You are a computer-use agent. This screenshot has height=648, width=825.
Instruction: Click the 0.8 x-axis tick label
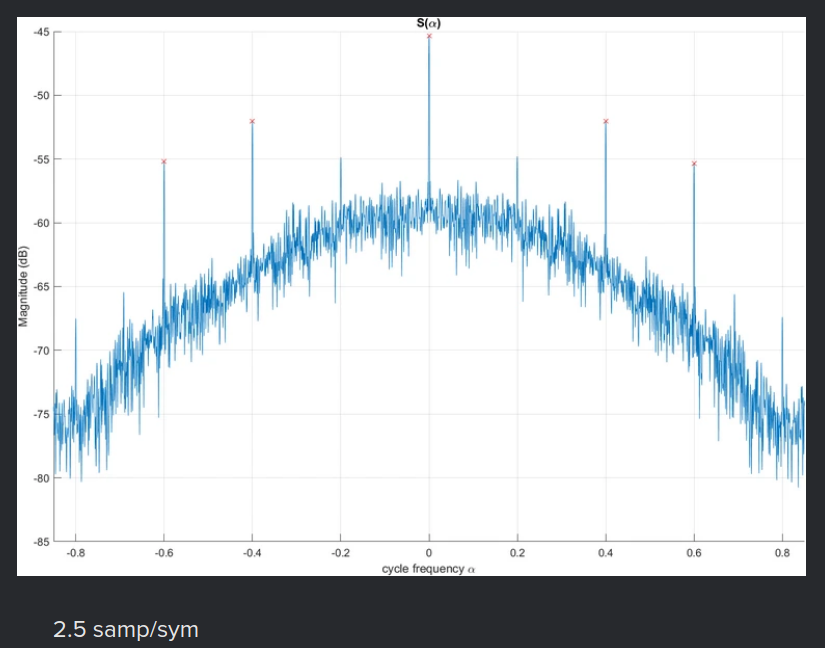click(x=782, y=552)
